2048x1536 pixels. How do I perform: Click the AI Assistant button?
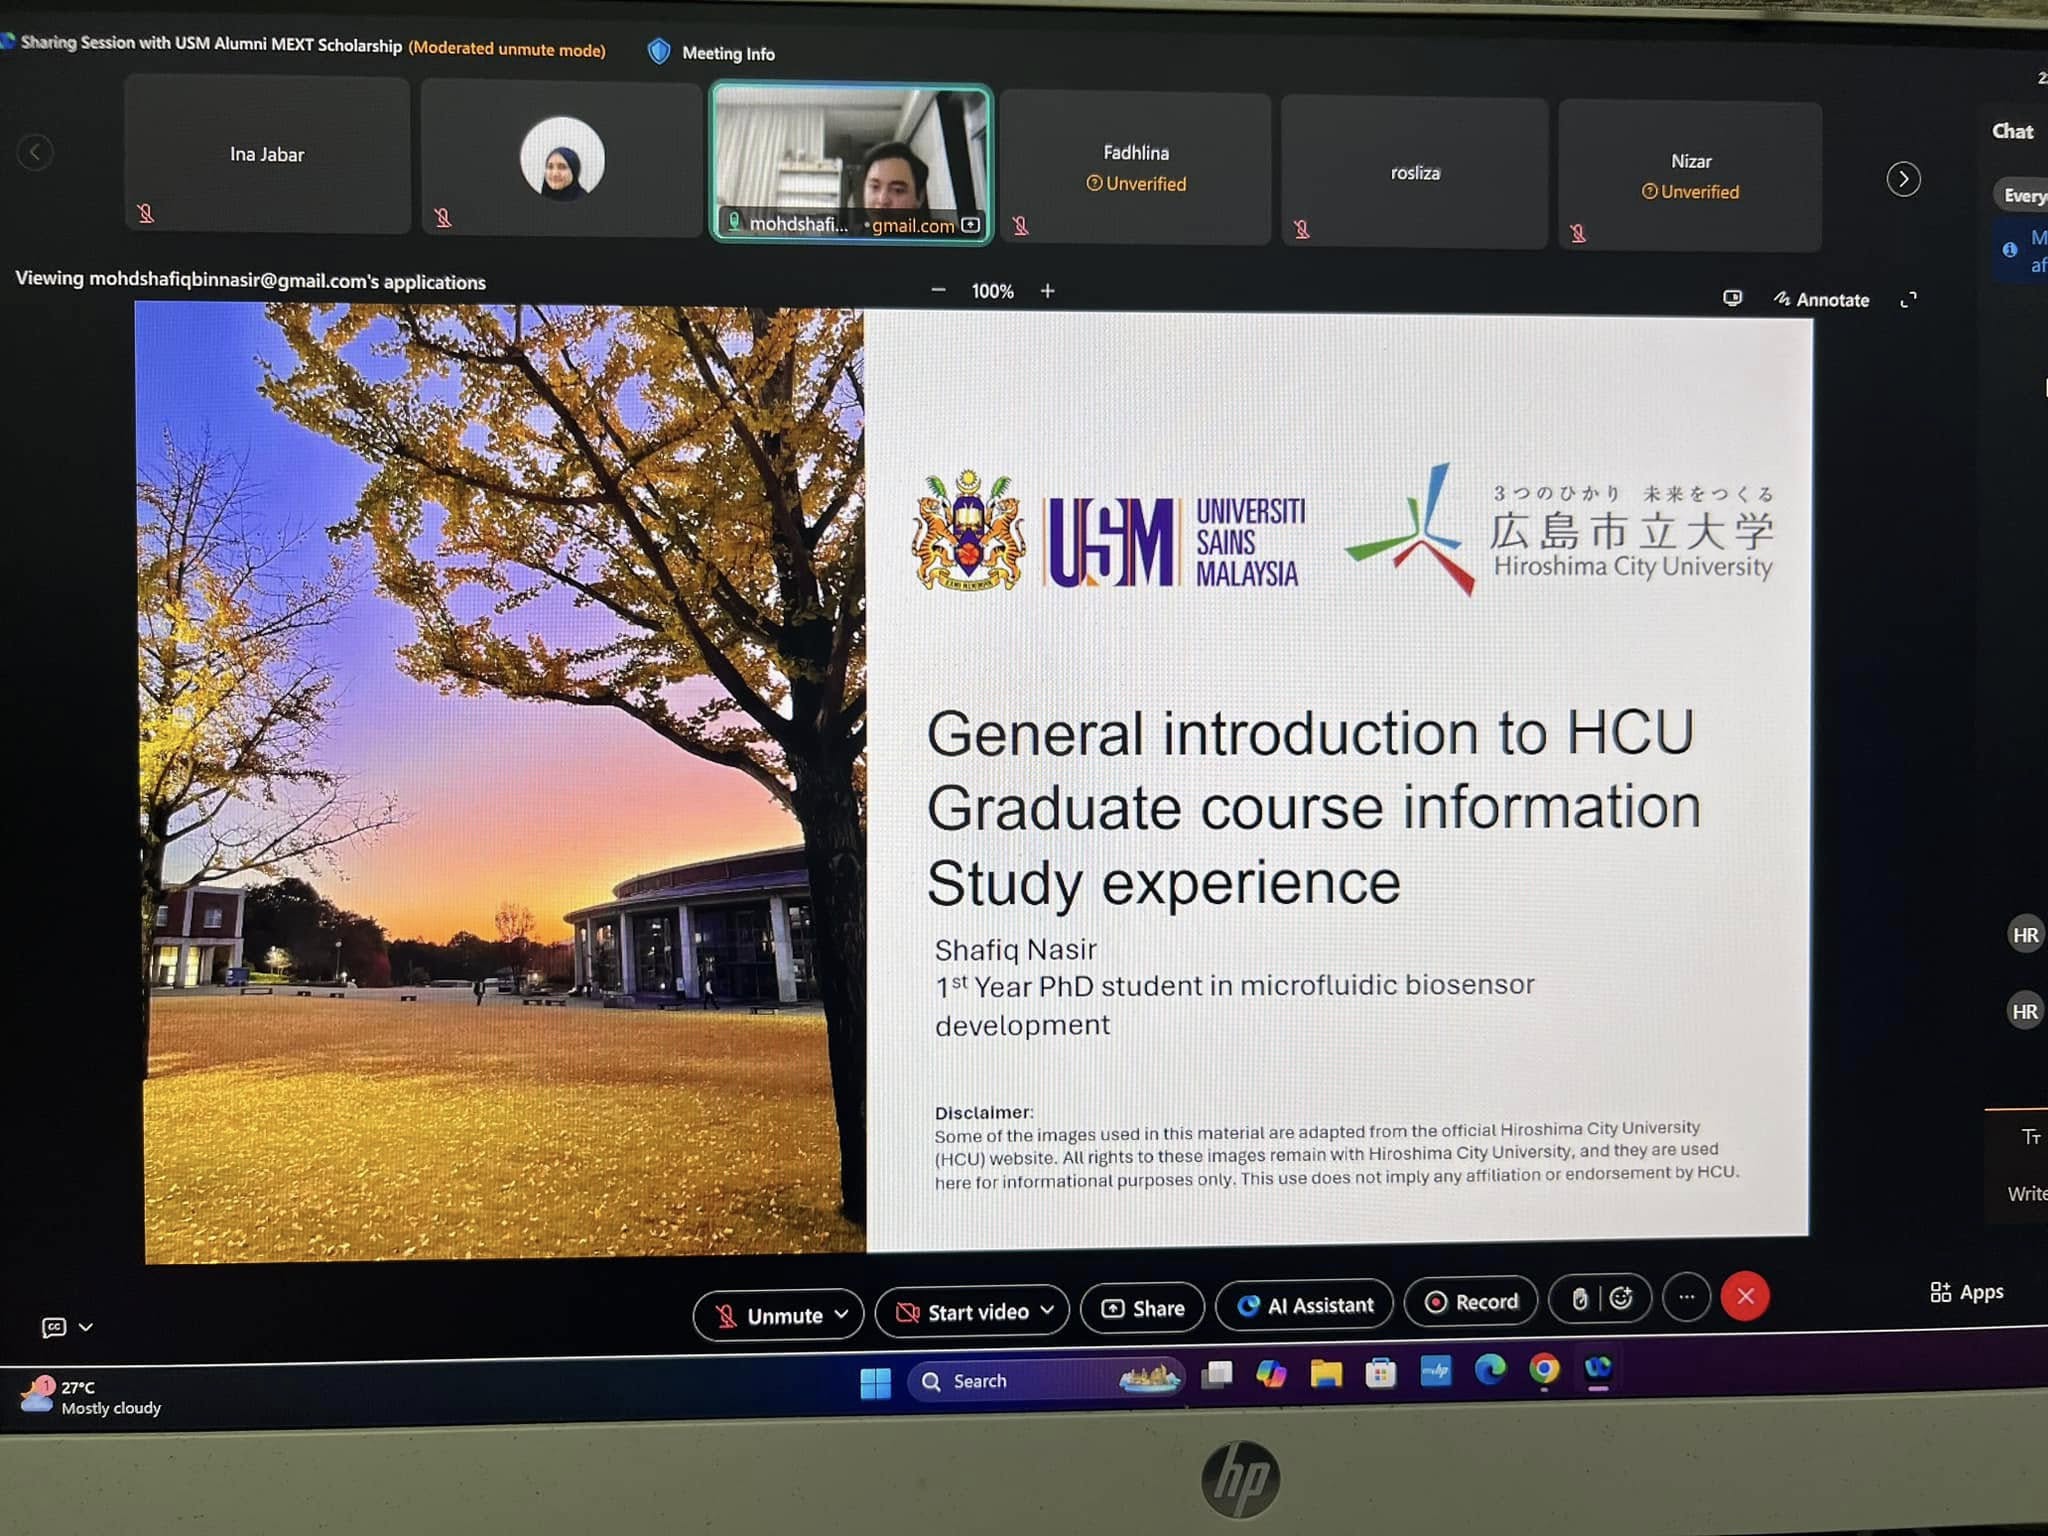1304,1305
